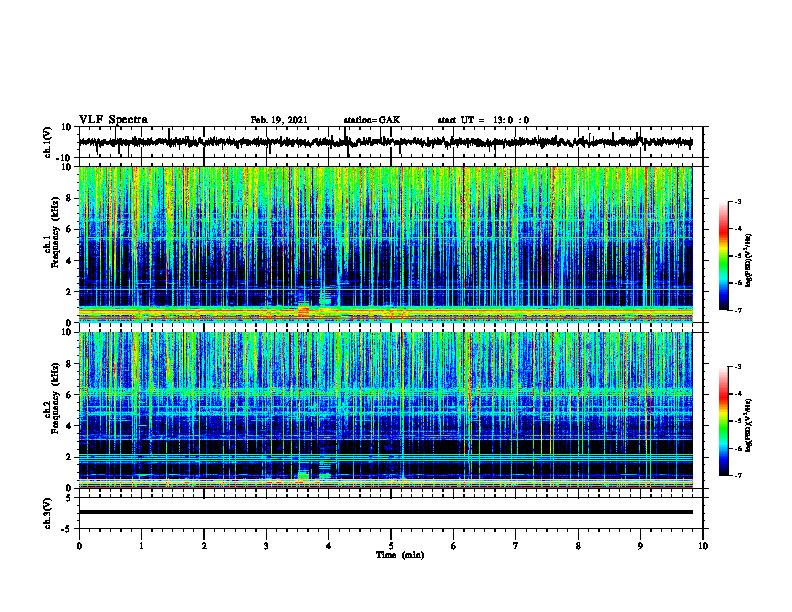Click the '5' tick label of ch.3 axis
Viewport: 792px width, 612px height.
[69, 498]
